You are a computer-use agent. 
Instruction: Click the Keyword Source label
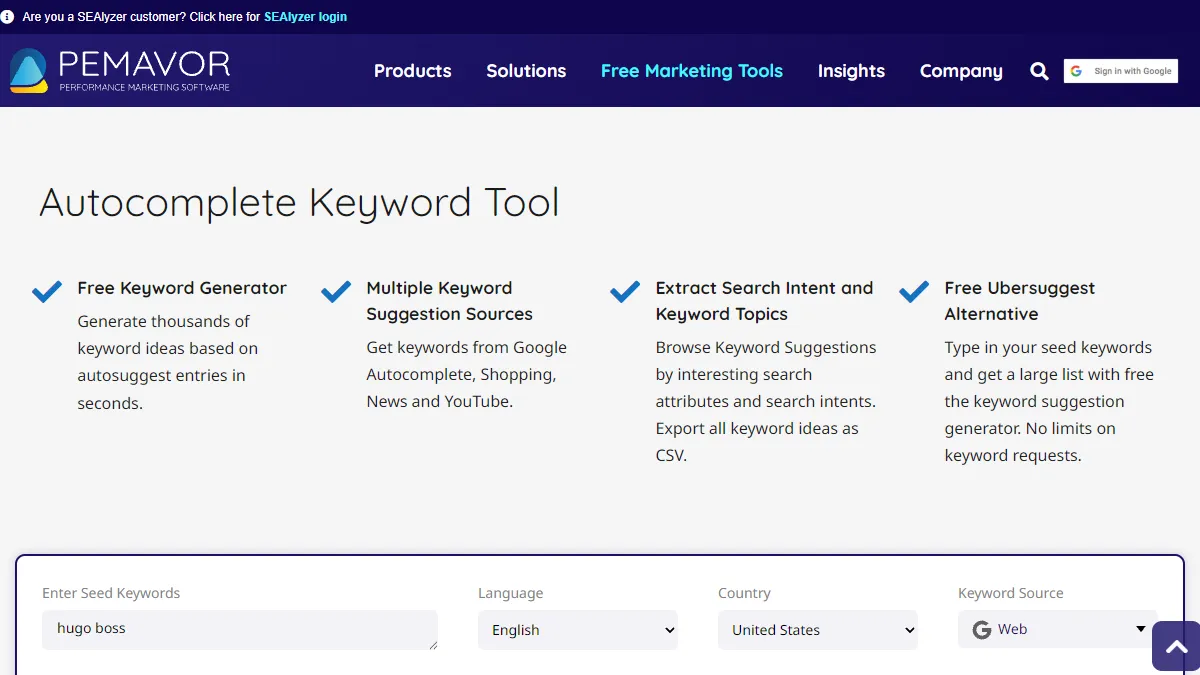pos(1011,593)
